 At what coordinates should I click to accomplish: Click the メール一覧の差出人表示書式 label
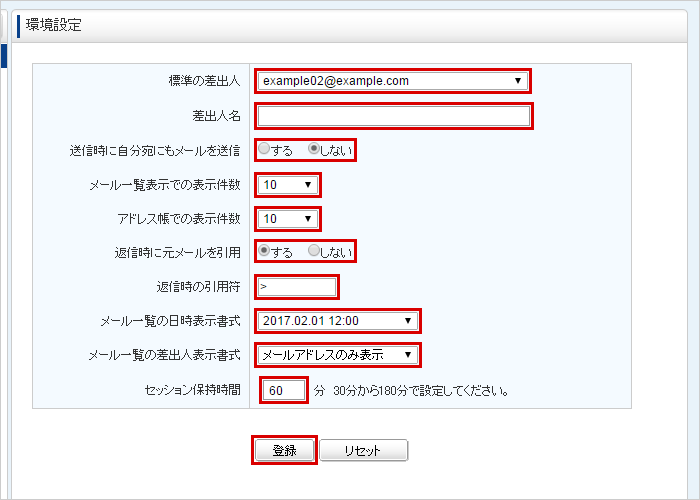[x=164, y=355]
